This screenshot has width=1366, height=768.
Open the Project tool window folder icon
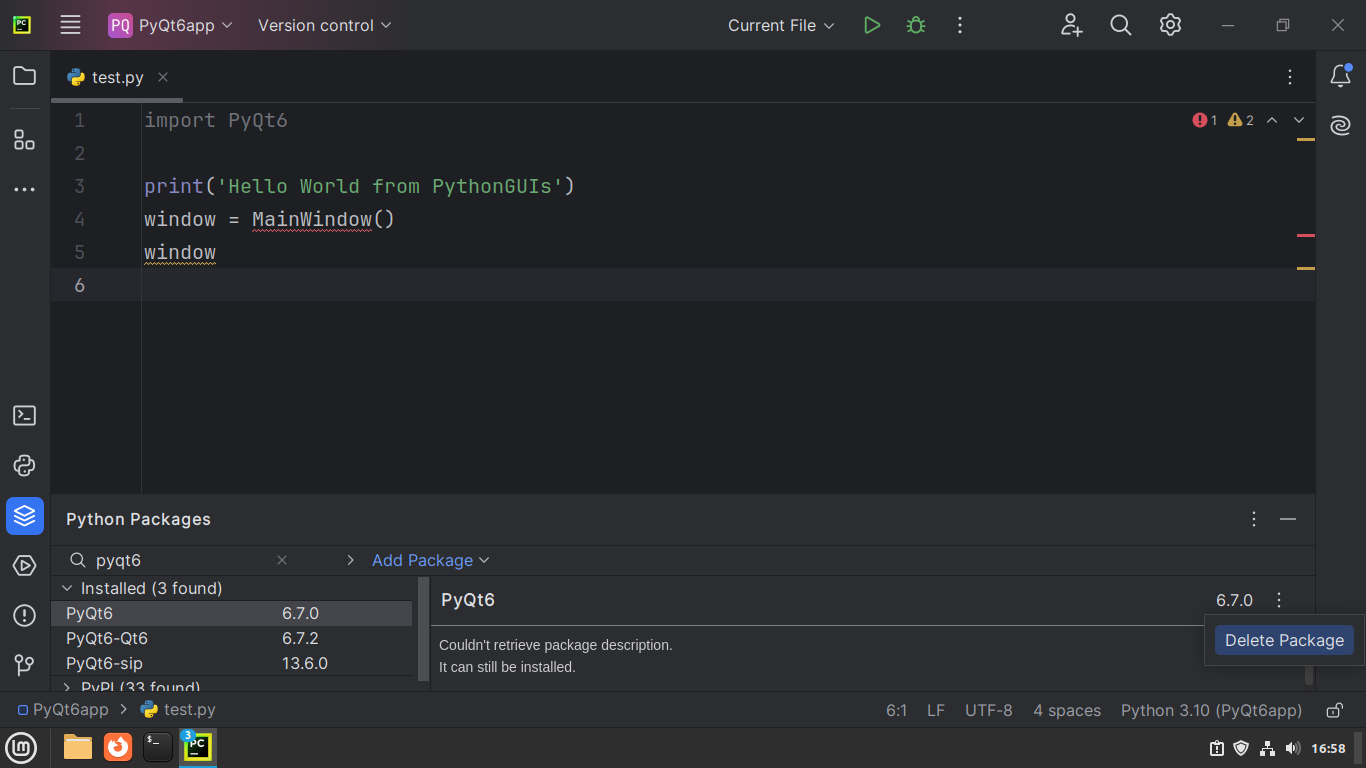click(25, 76)
